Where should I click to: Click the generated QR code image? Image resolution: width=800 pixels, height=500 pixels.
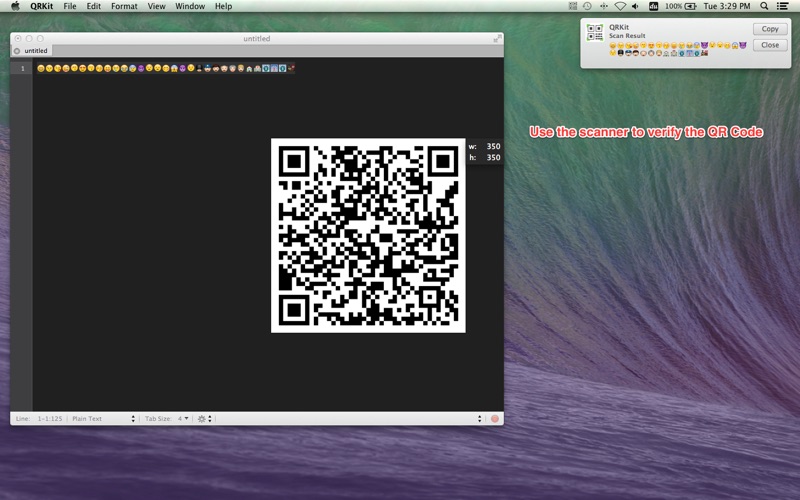tap(368, 236)
